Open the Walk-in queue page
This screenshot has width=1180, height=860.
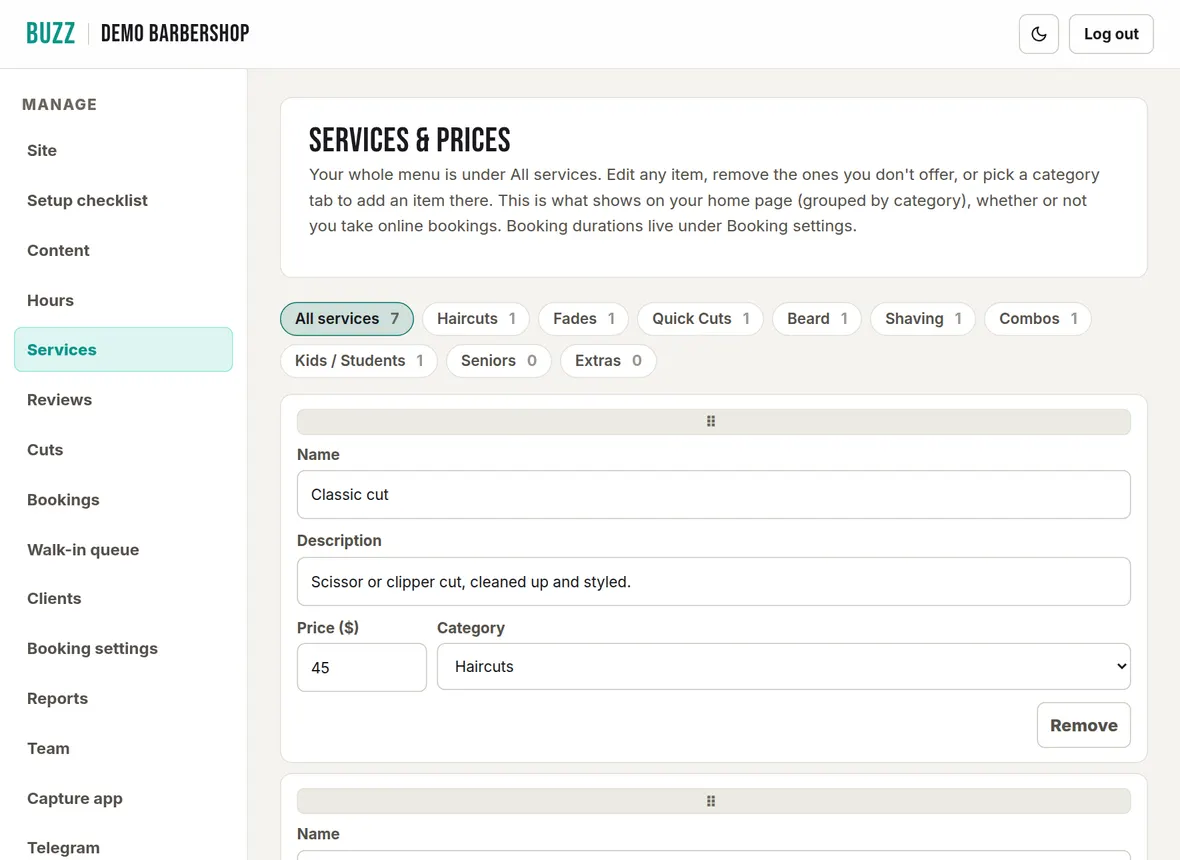click(x=123, y=549)
